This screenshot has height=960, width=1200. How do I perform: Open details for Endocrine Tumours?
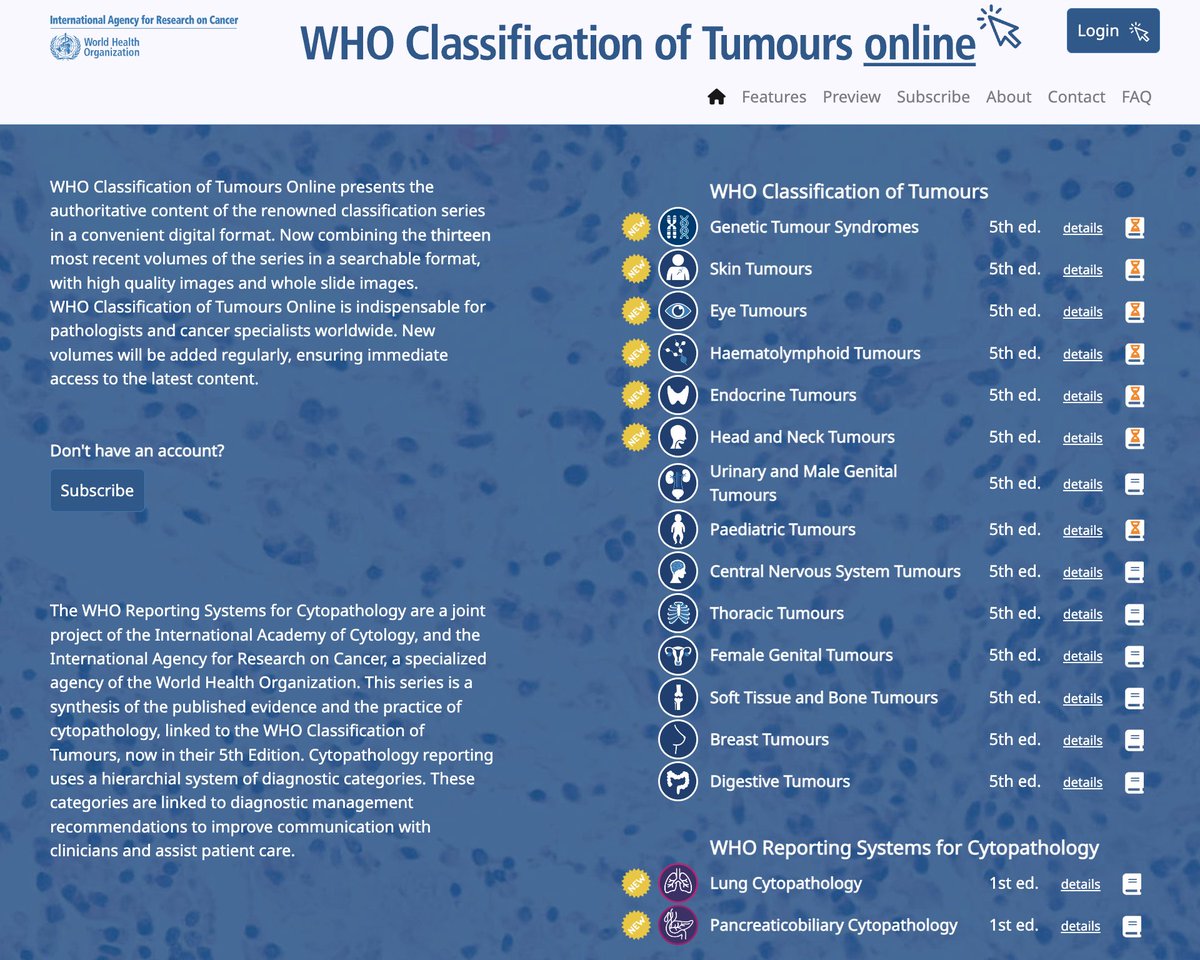[1082, 396]
